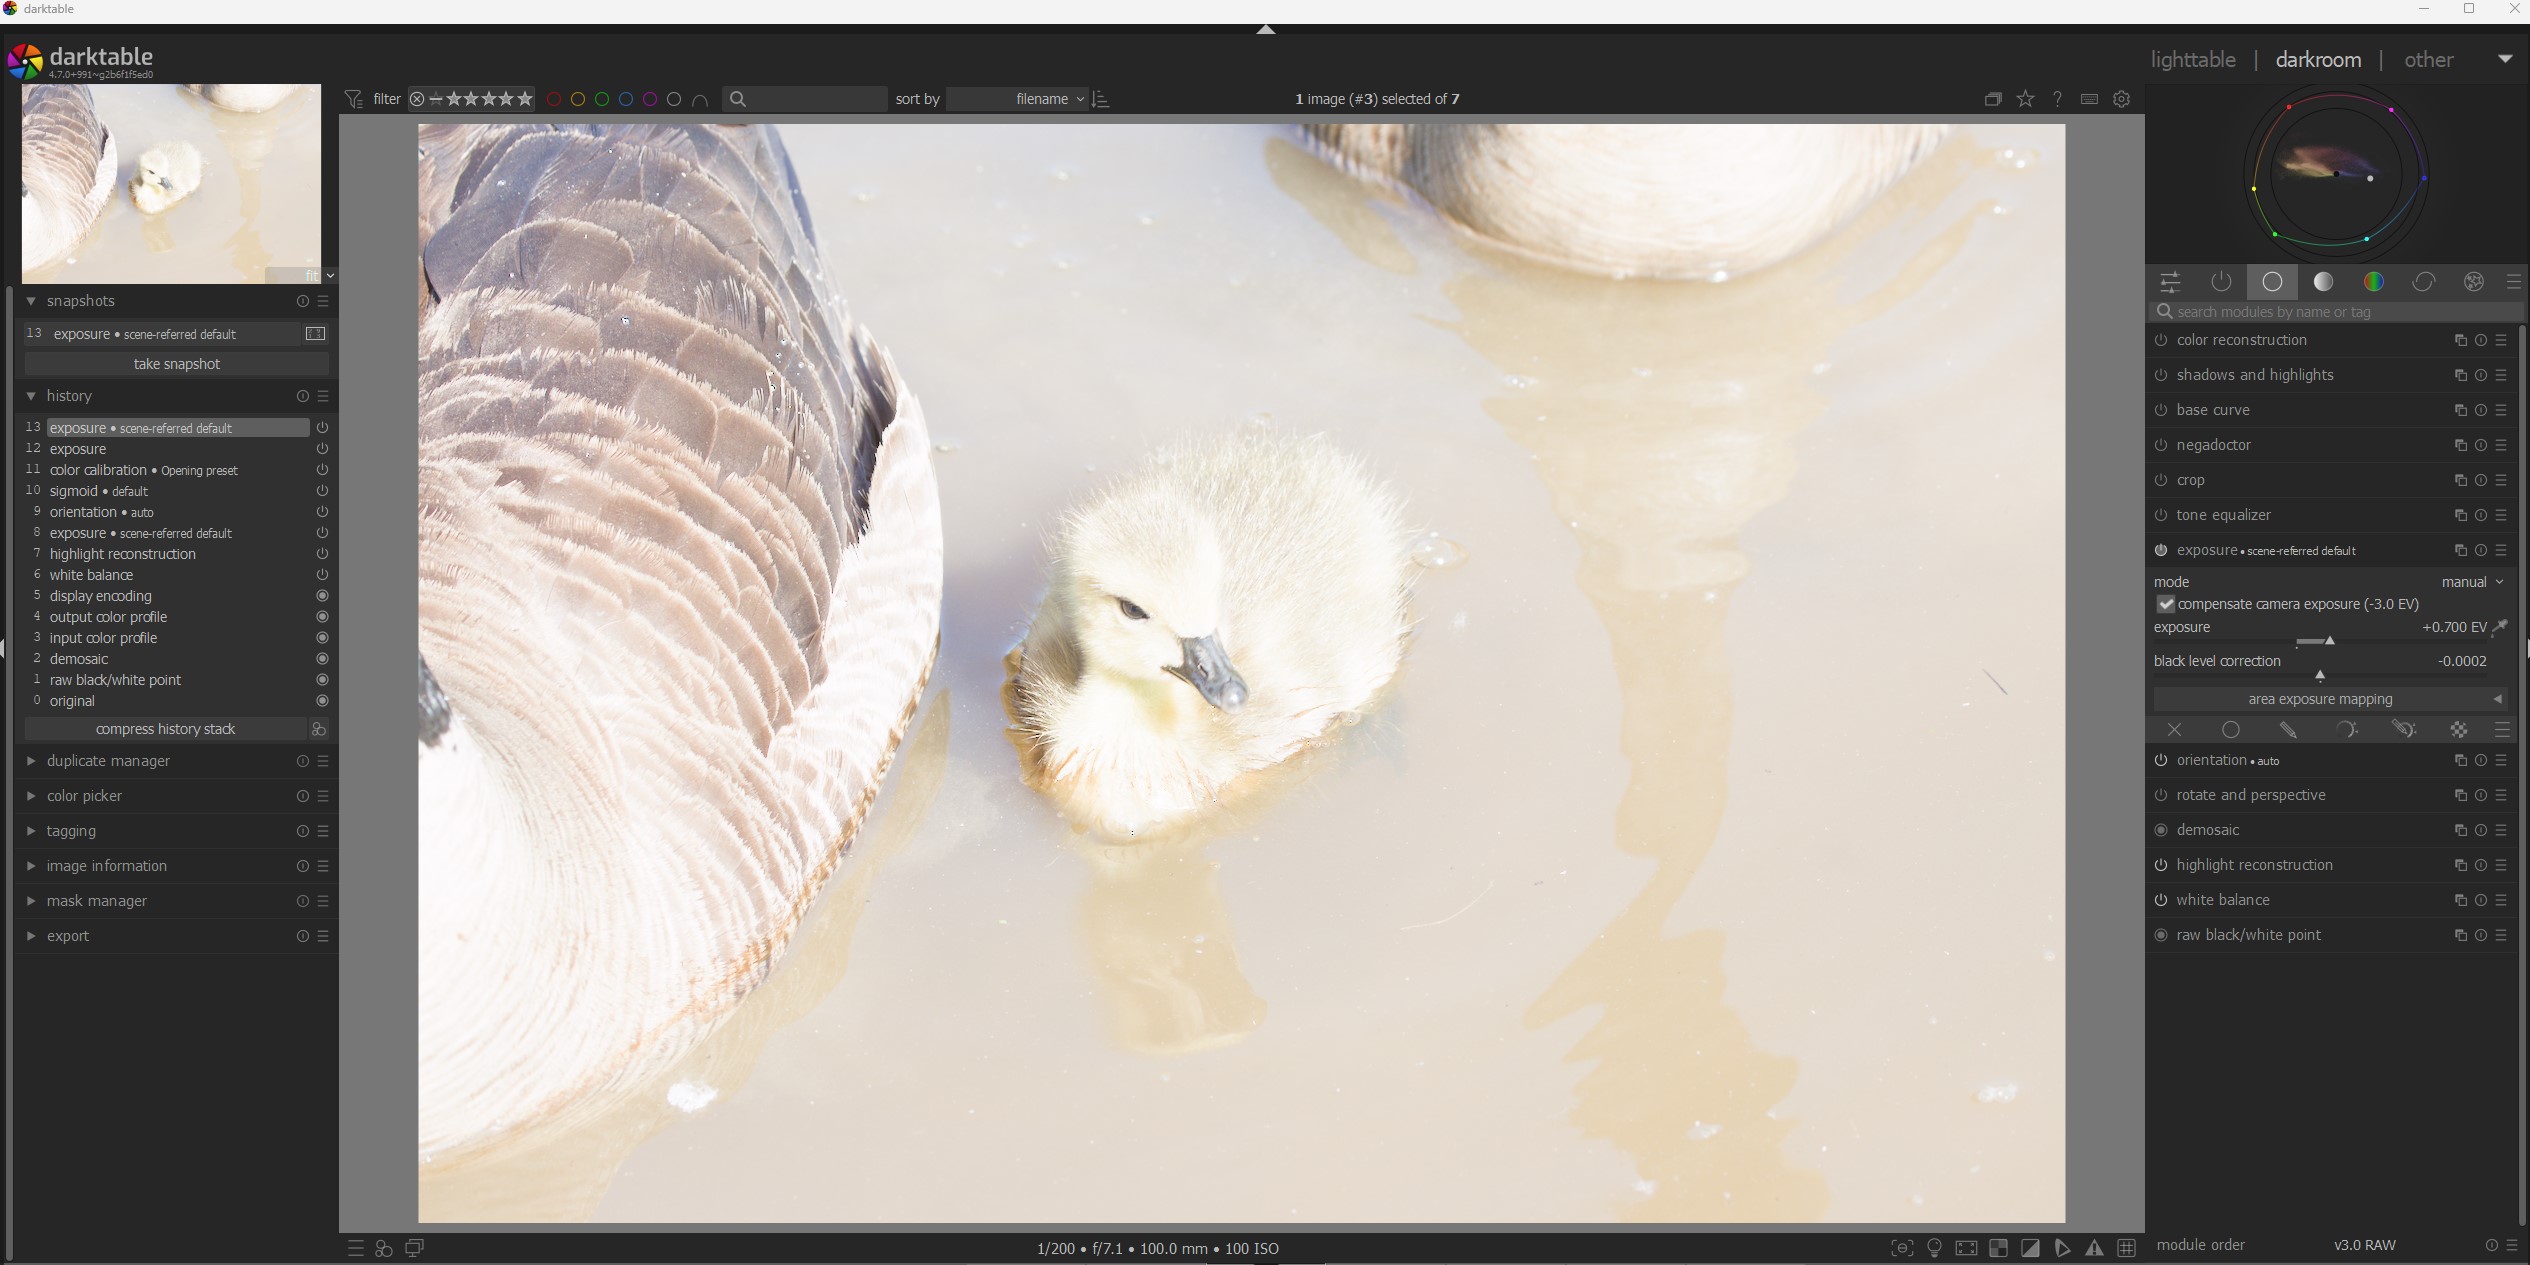Open the active modules power group
The height and width of the screenshot is (1265, 2530).
pyautogui.click(x=2221, y=283)
